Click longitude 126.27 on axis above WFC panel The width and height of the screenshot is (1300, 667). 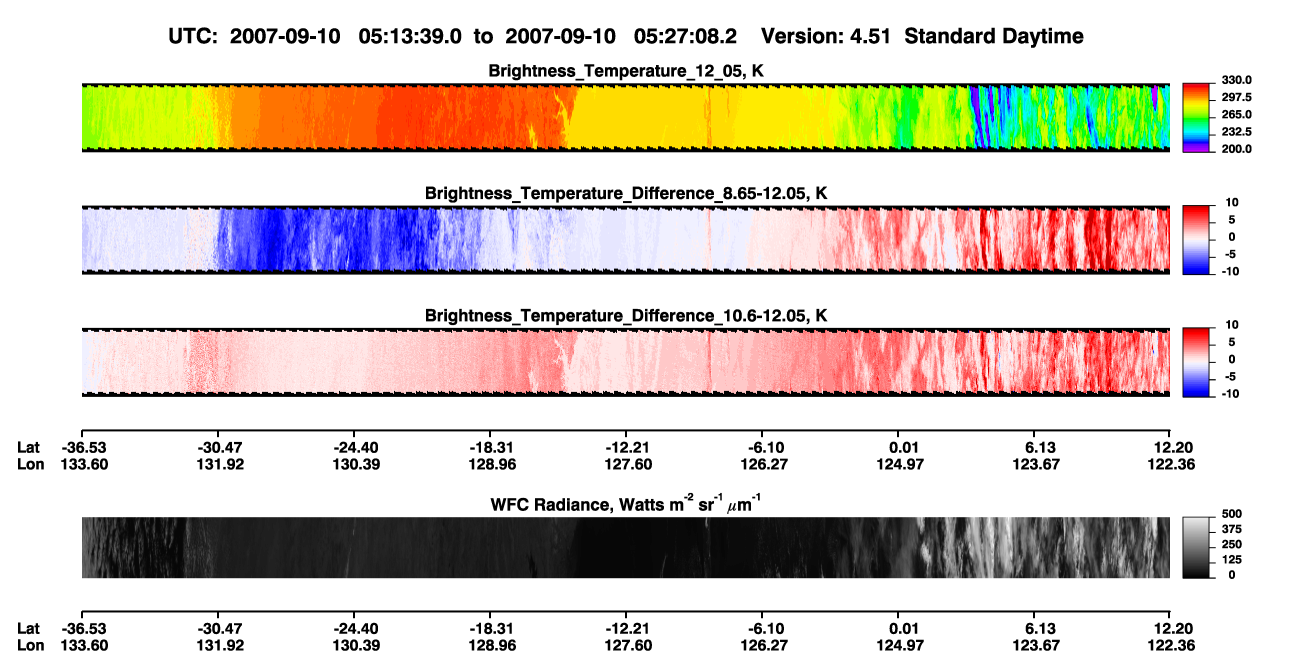pyautogui.click(x=762, y=464)
